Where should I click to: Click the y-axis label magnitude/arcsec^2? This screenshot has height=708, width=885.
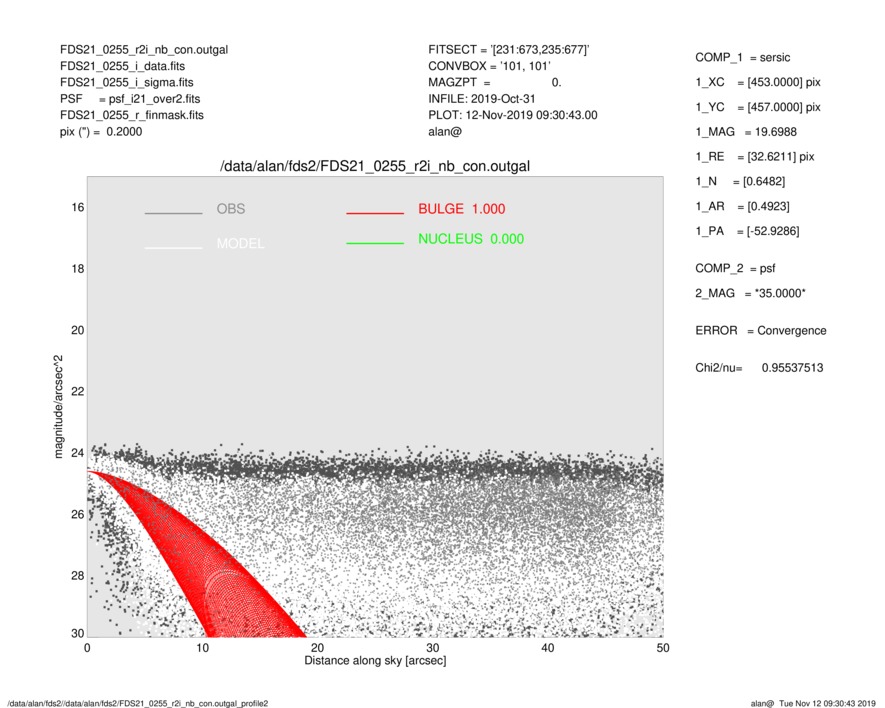point(59,407)
